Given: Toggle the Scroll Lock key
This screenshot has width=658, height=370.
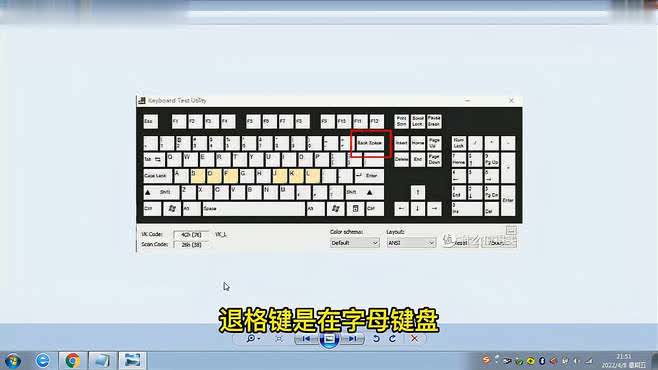Looking at the screenshot, I should click(x=418, y=121).
